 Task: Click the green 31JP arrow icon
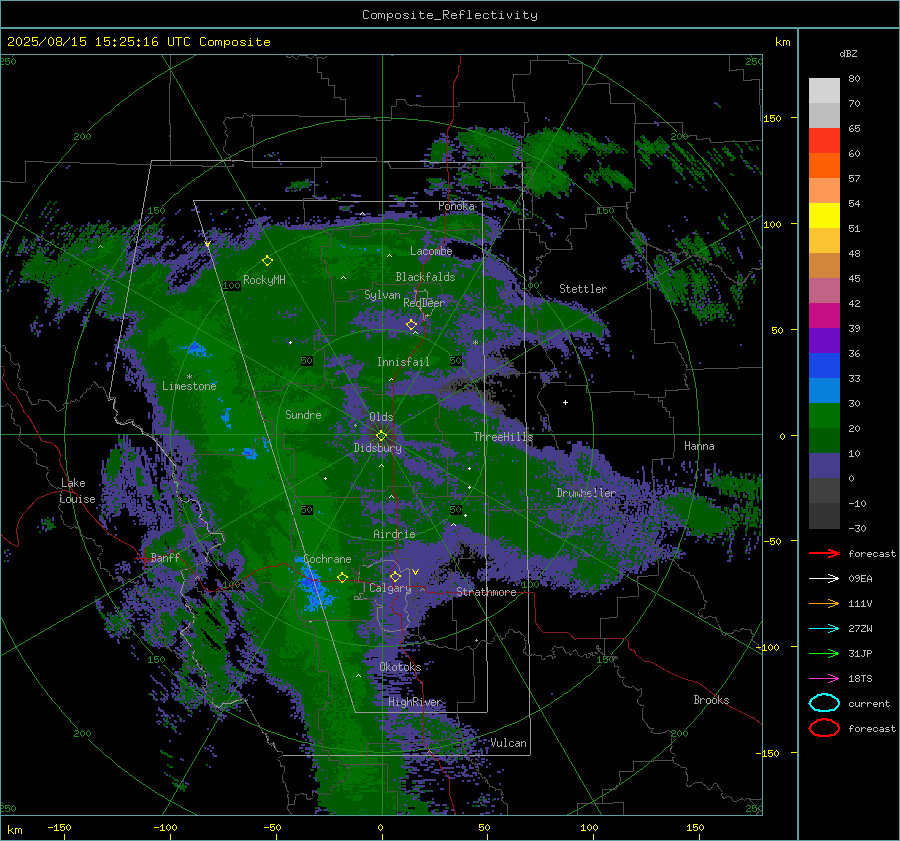click(x=824, y=653)
